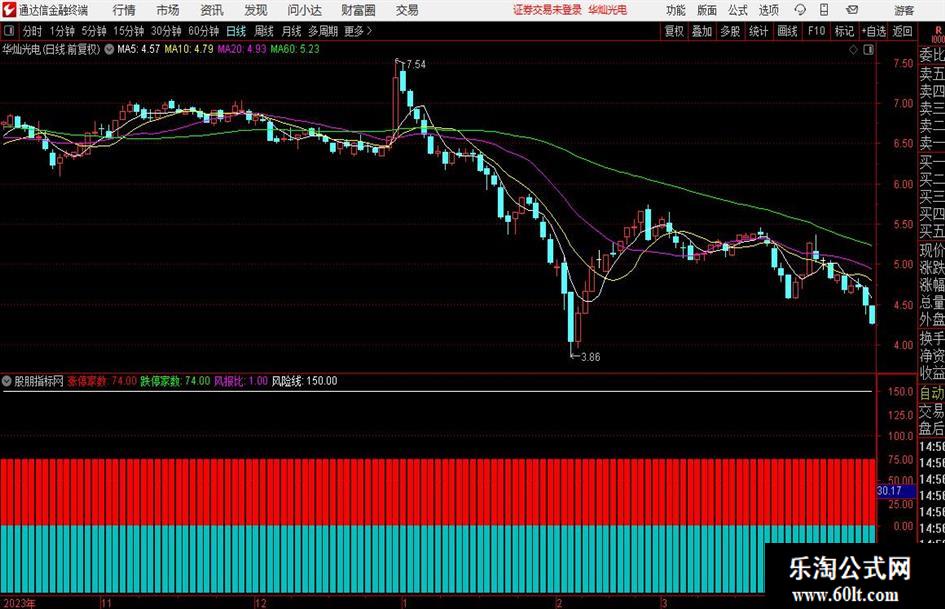Open the 市场 menu
The height and width of the screenshot is (609, 945).
point(168,10)
